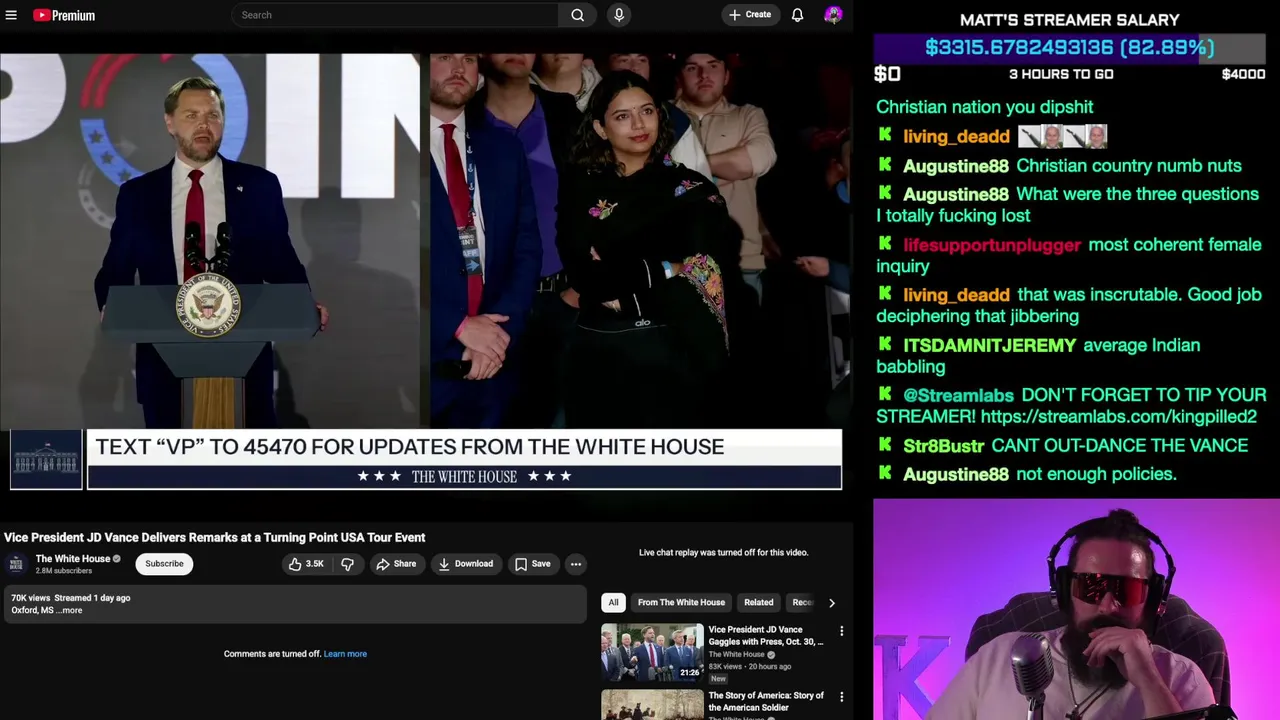
Task: Select the partially shown Recently chip
Action: pos(801,602)
